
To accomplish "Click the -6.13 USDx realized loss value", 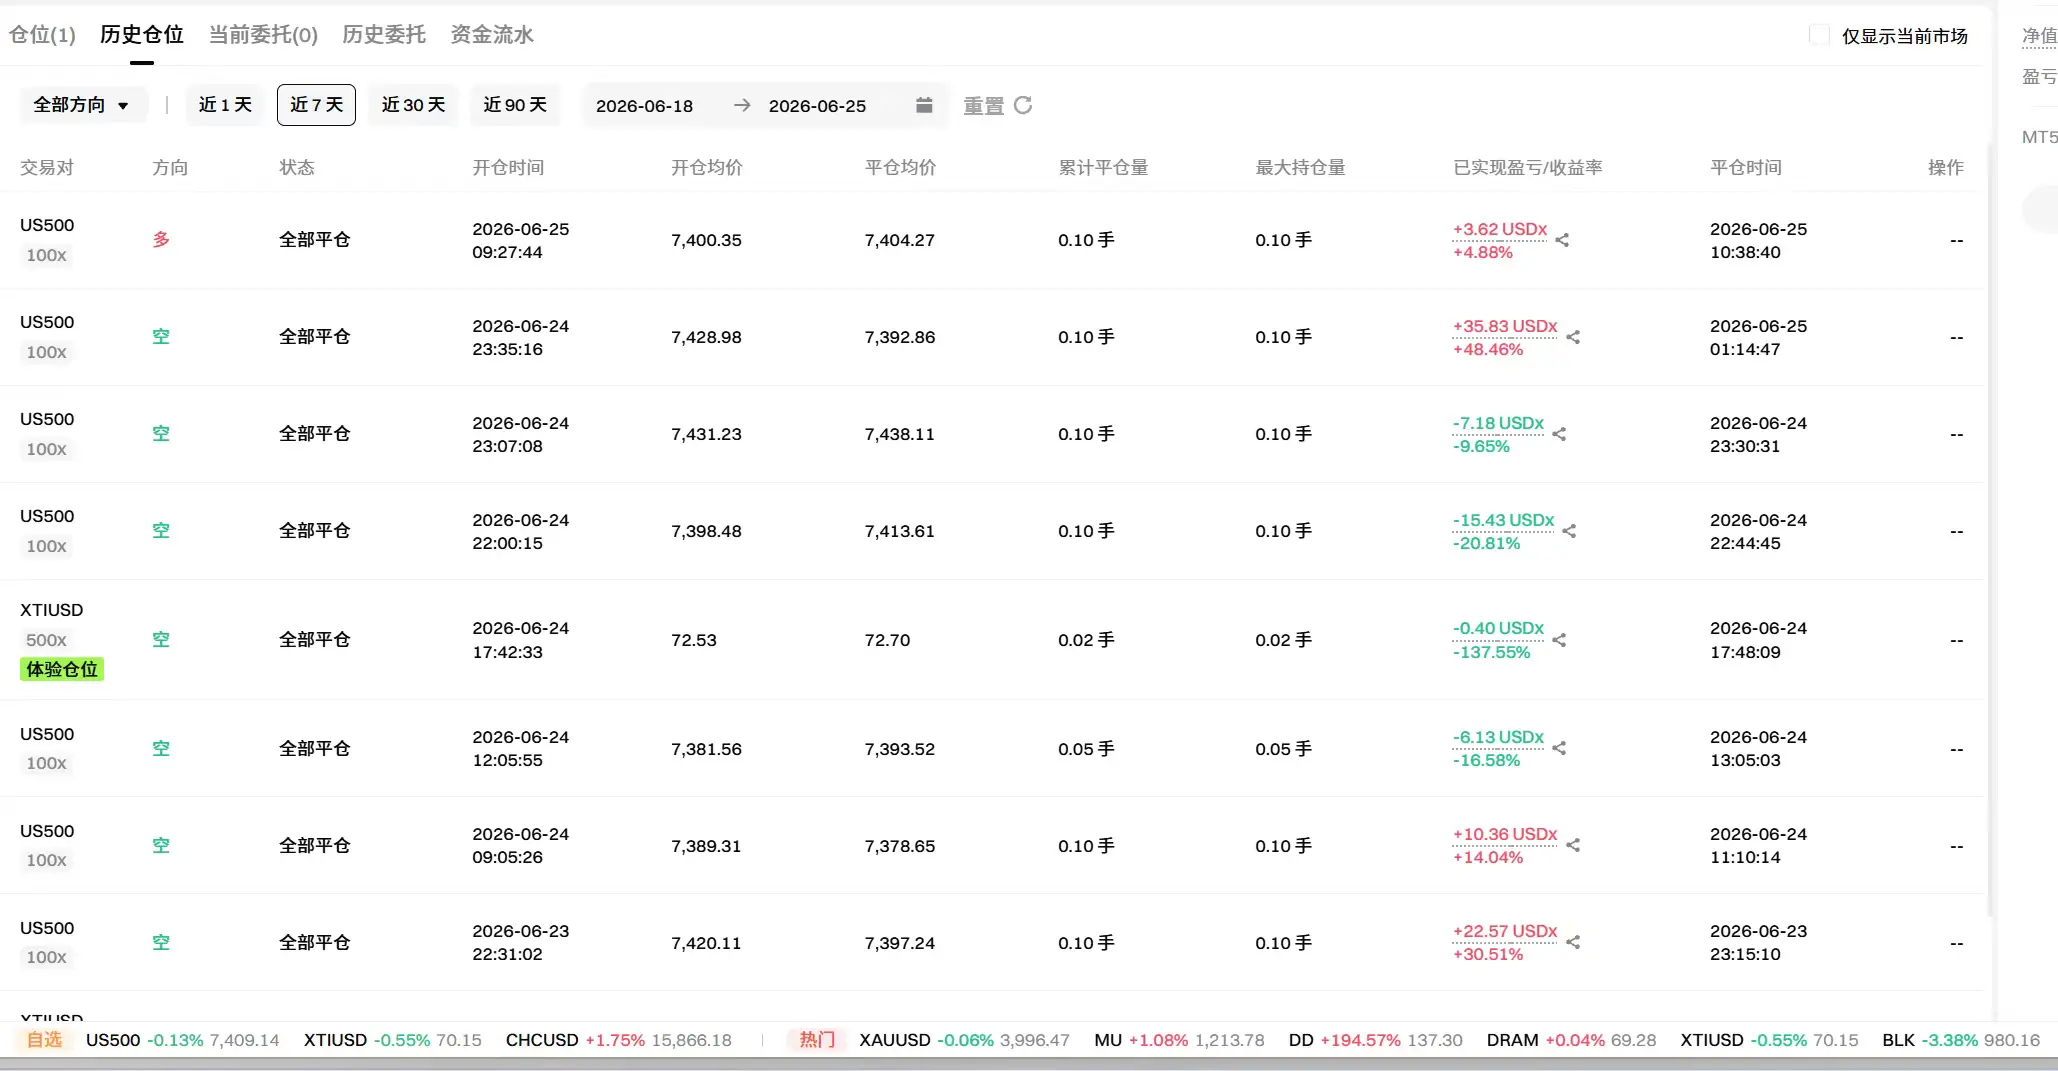I will pos(1498,737).
